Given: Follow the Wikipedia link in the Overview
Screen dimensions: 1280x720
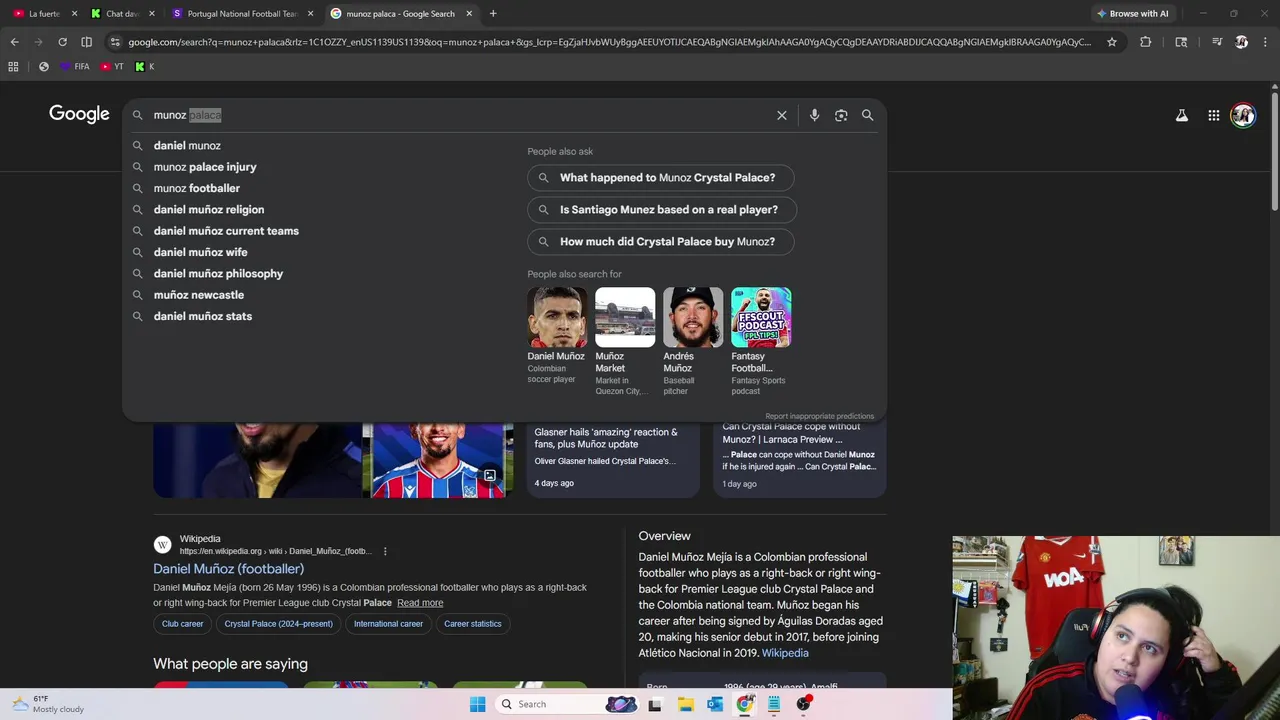Looking at the screenshot, I should (785, 653).
